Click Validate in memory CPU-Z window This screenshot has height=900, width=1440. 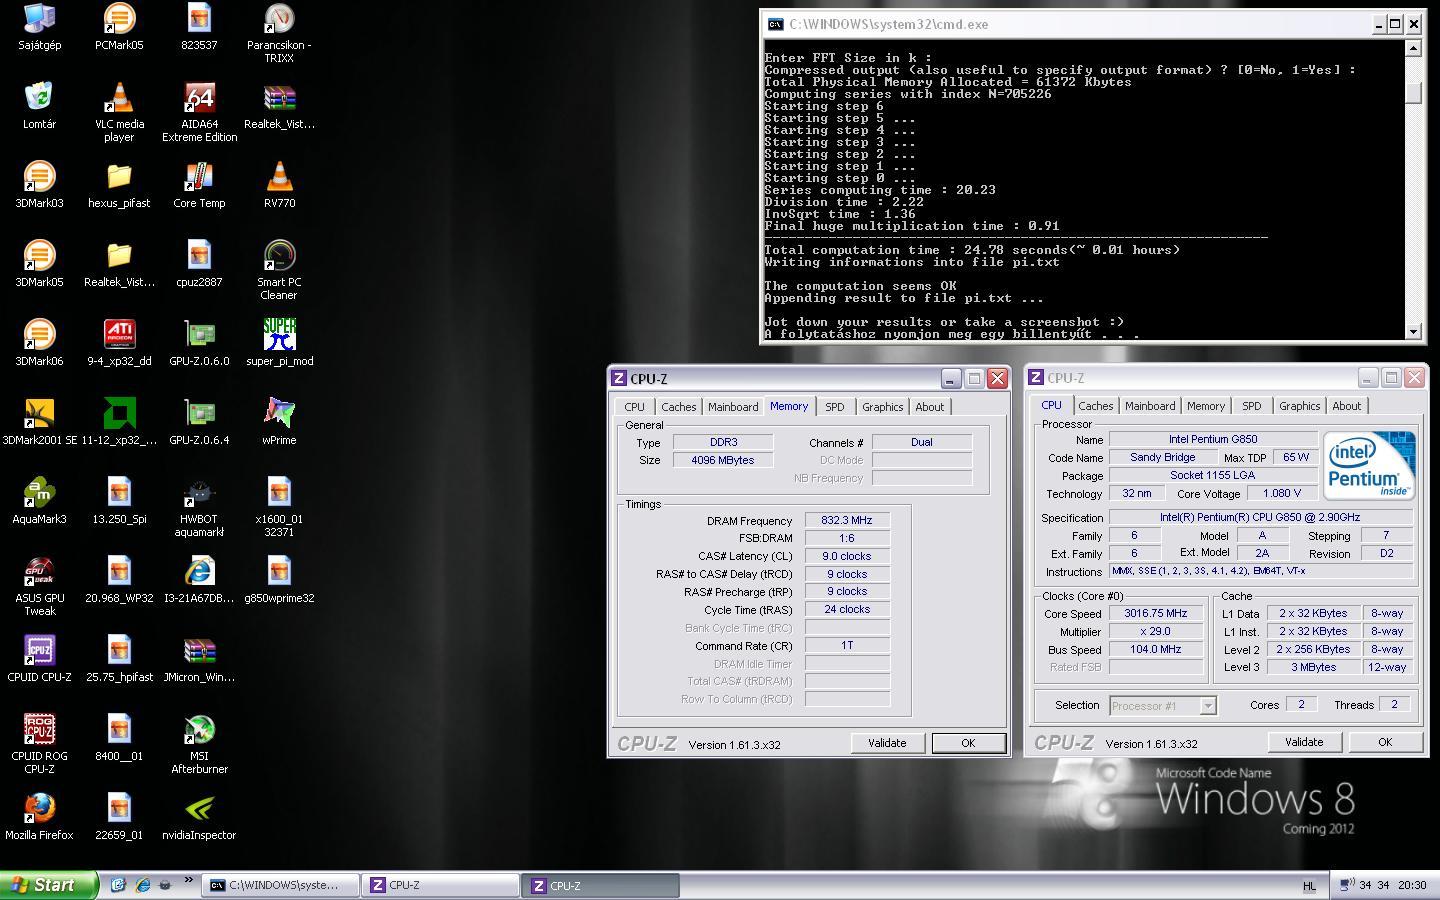(x=887, y=743)
